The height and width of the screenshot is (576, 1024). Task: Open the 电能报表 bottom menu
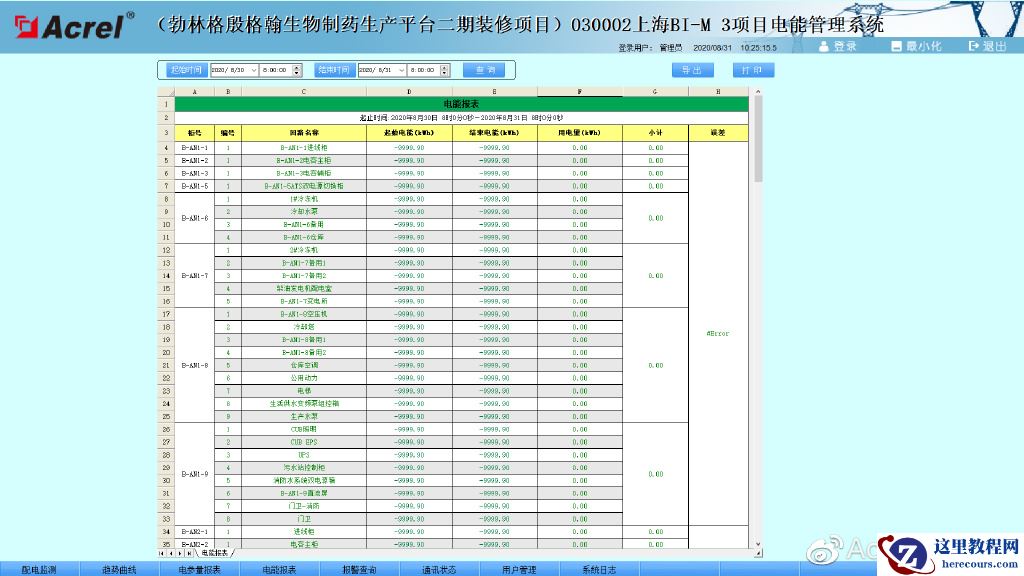coord(280,569)
